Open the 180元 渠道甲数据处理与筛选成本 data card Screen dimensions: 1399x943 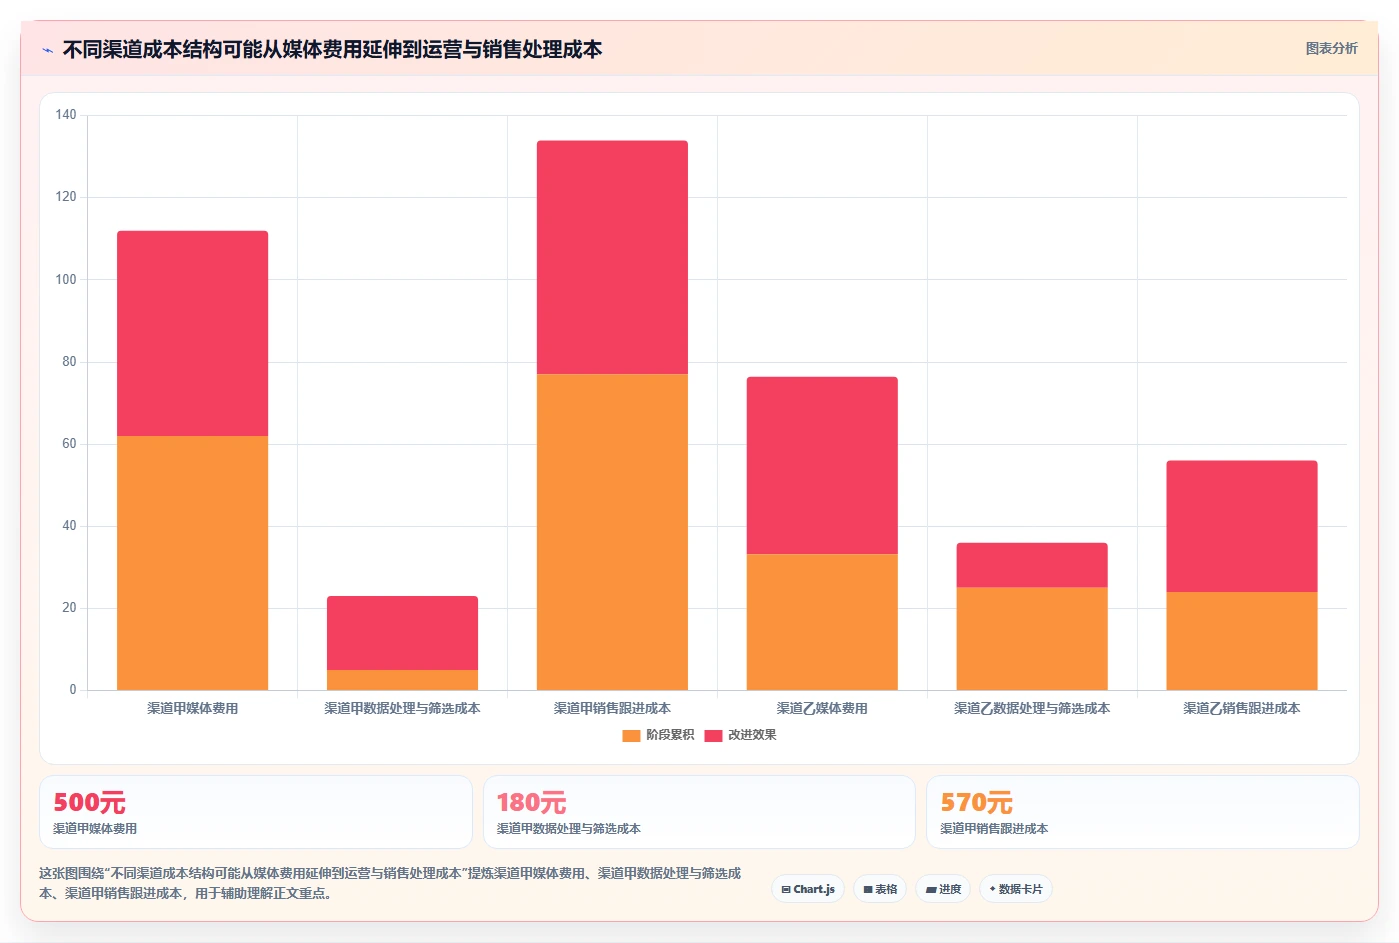699,812
